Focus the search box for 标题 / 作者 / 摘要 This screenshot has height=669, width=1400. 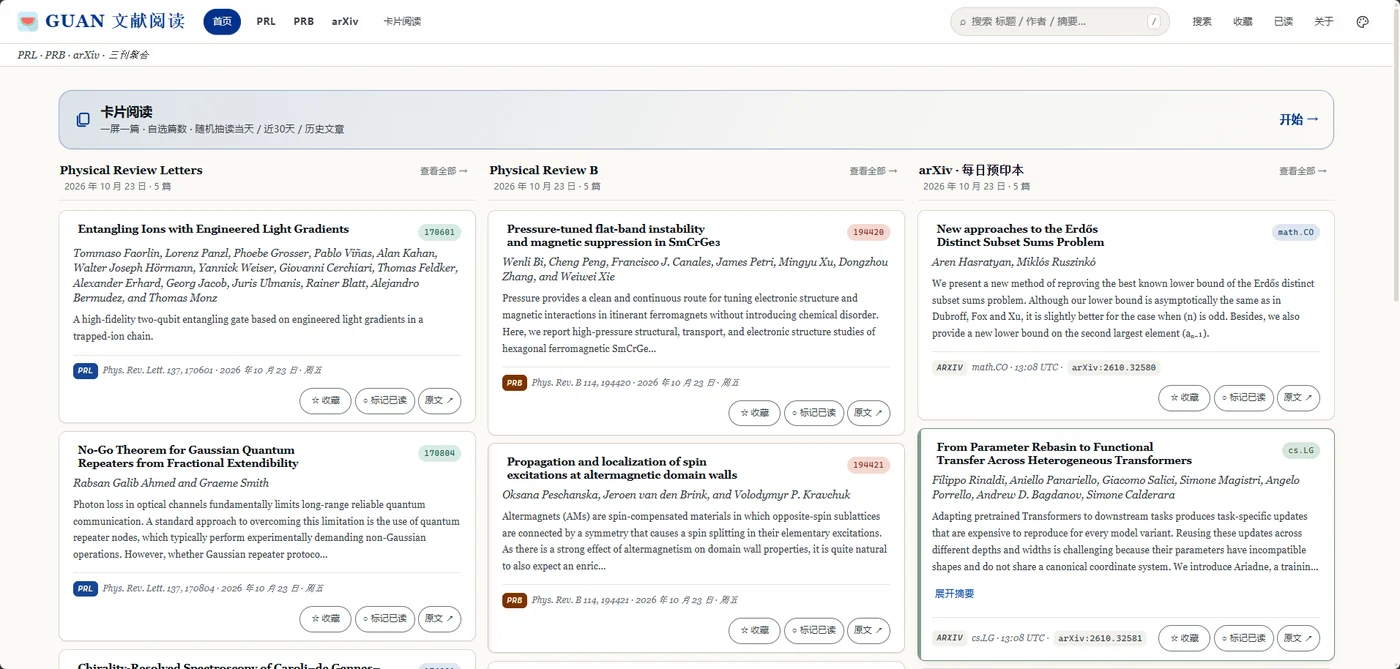point(1060,21)
